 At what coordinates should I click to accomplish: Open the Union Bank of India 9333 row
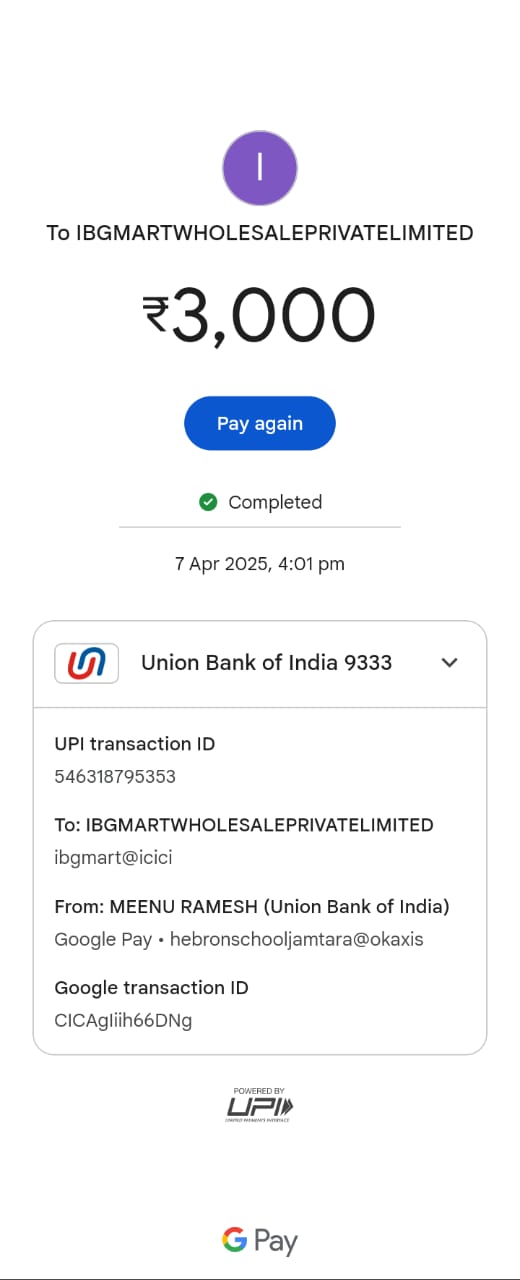coord(260,663)
